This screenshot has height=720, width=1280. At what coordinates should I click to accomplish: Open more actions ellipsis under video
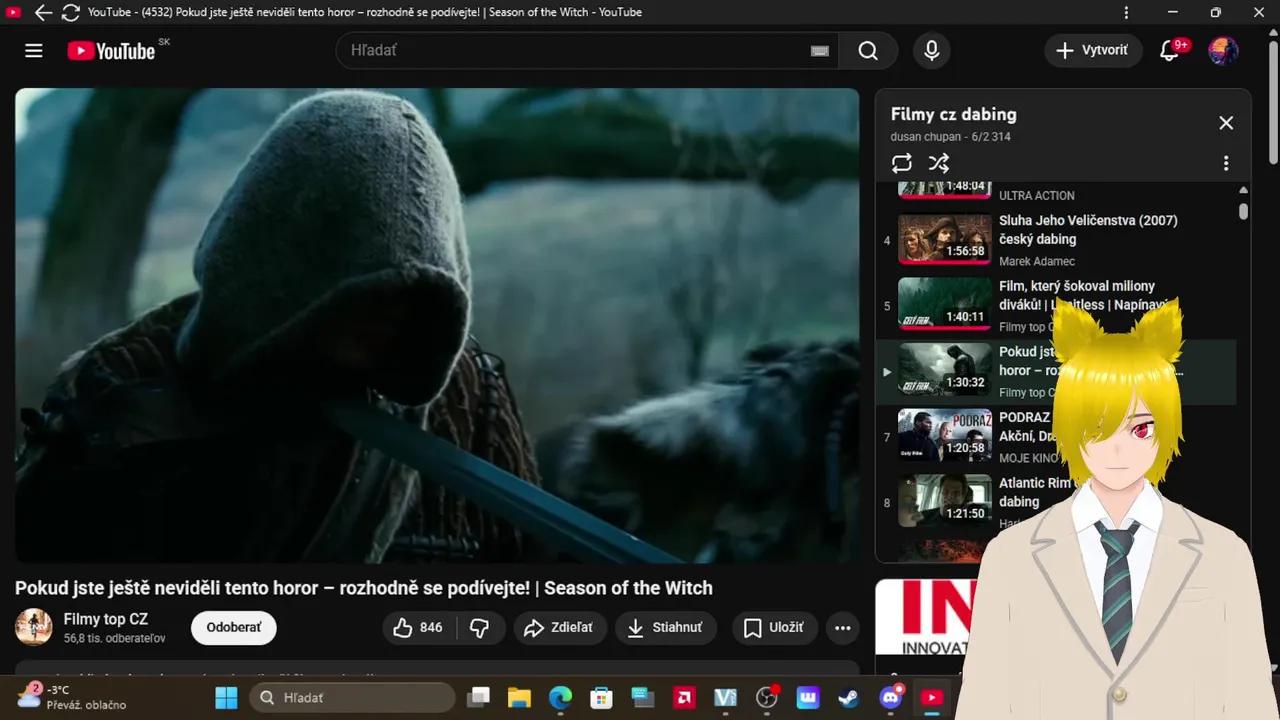[843, 627]
